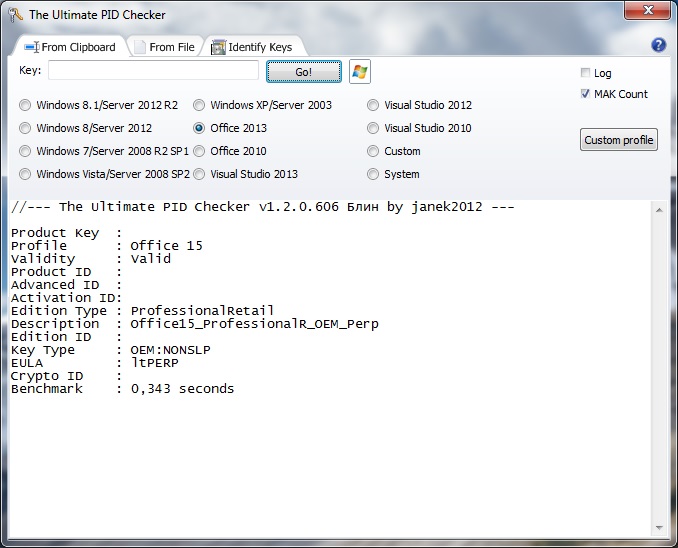The width and height of the screenshot is (678, 548).
Task: Click the Windows flag icon button
Action: coord(360,72)
